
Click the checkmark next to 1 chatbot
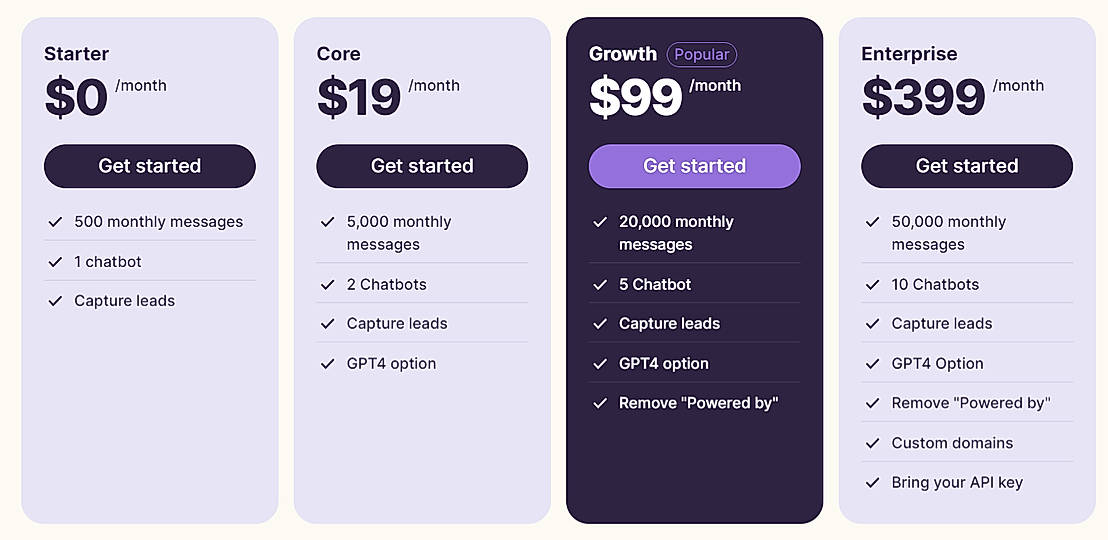click(55, 262)
